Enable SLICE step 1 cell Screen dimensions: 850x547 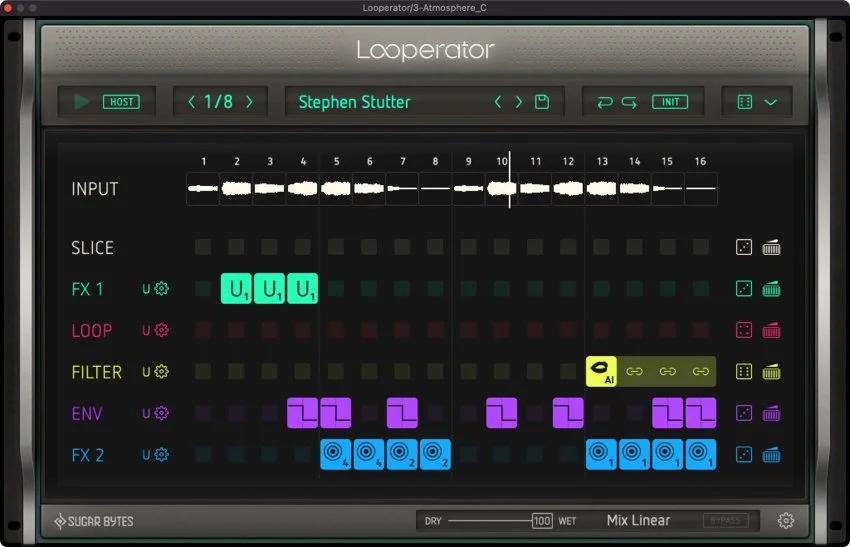[203, 247]
